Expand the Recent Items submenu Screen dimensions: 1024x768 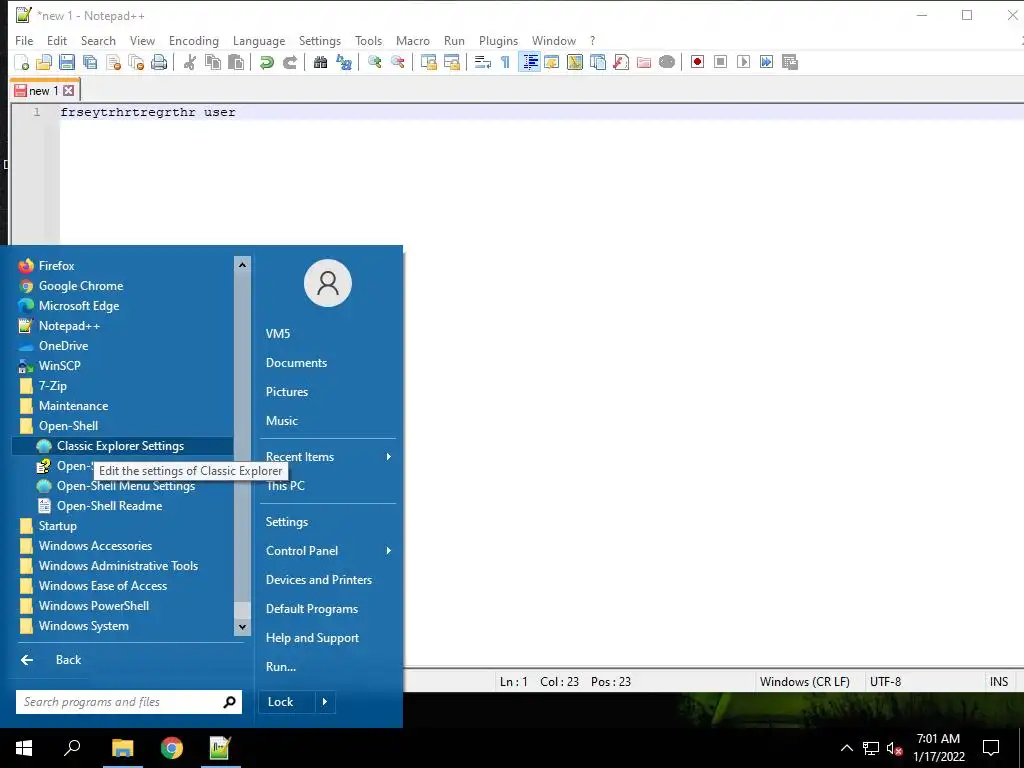coord(328,456)
